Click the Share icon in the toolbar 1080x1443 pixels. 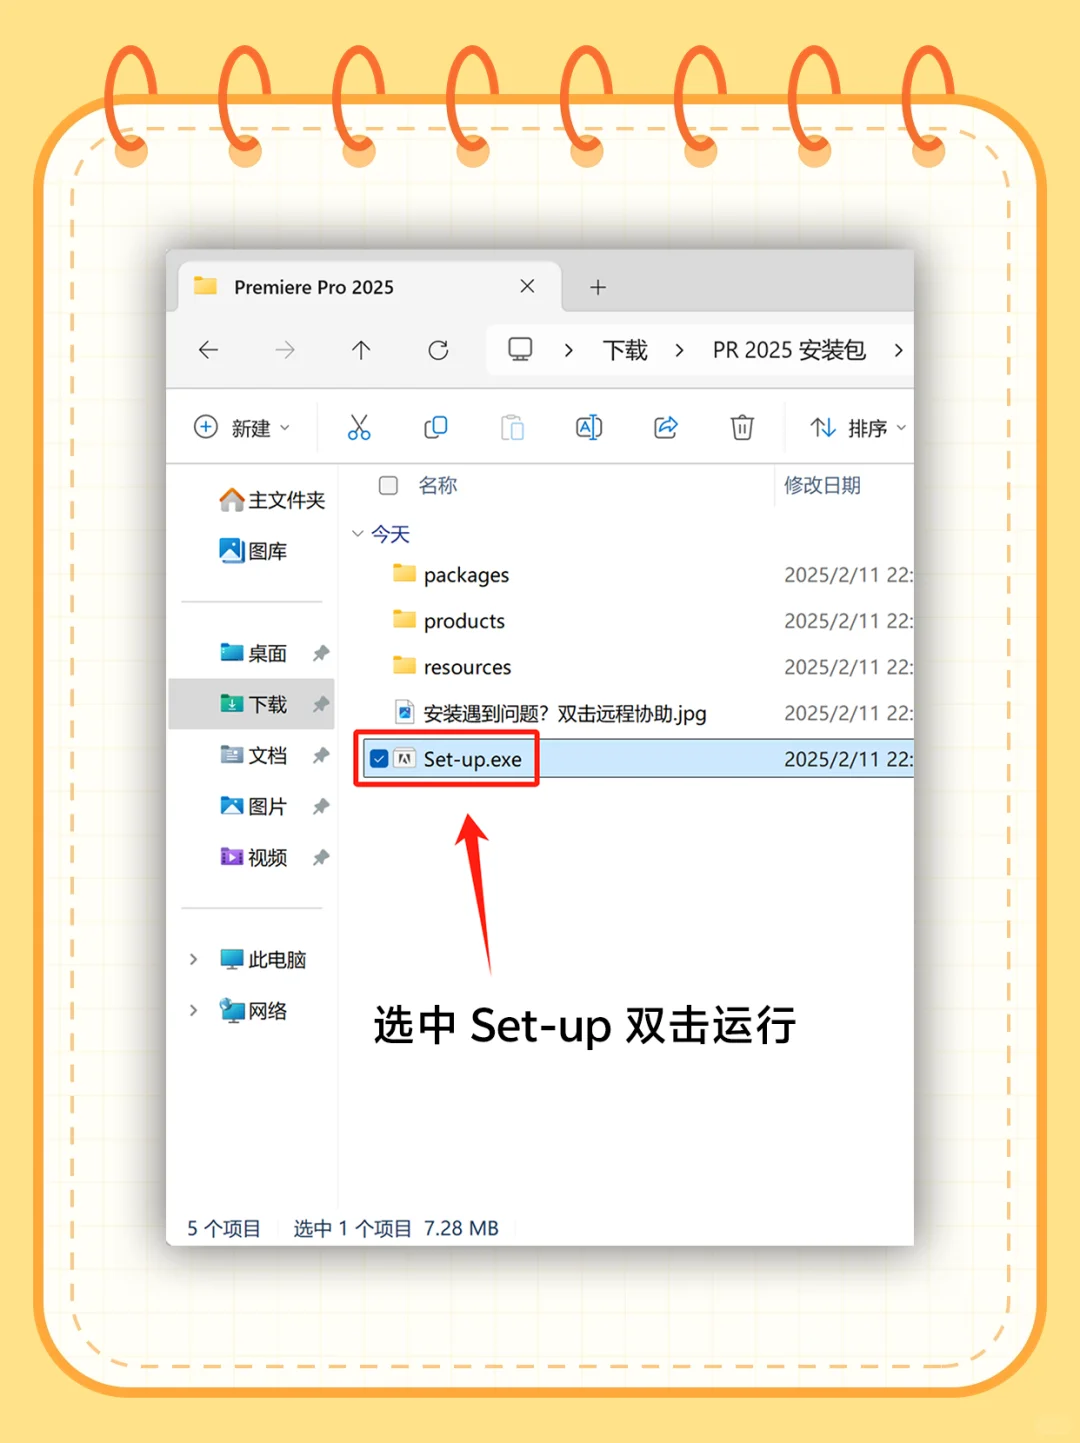point(665,427)
